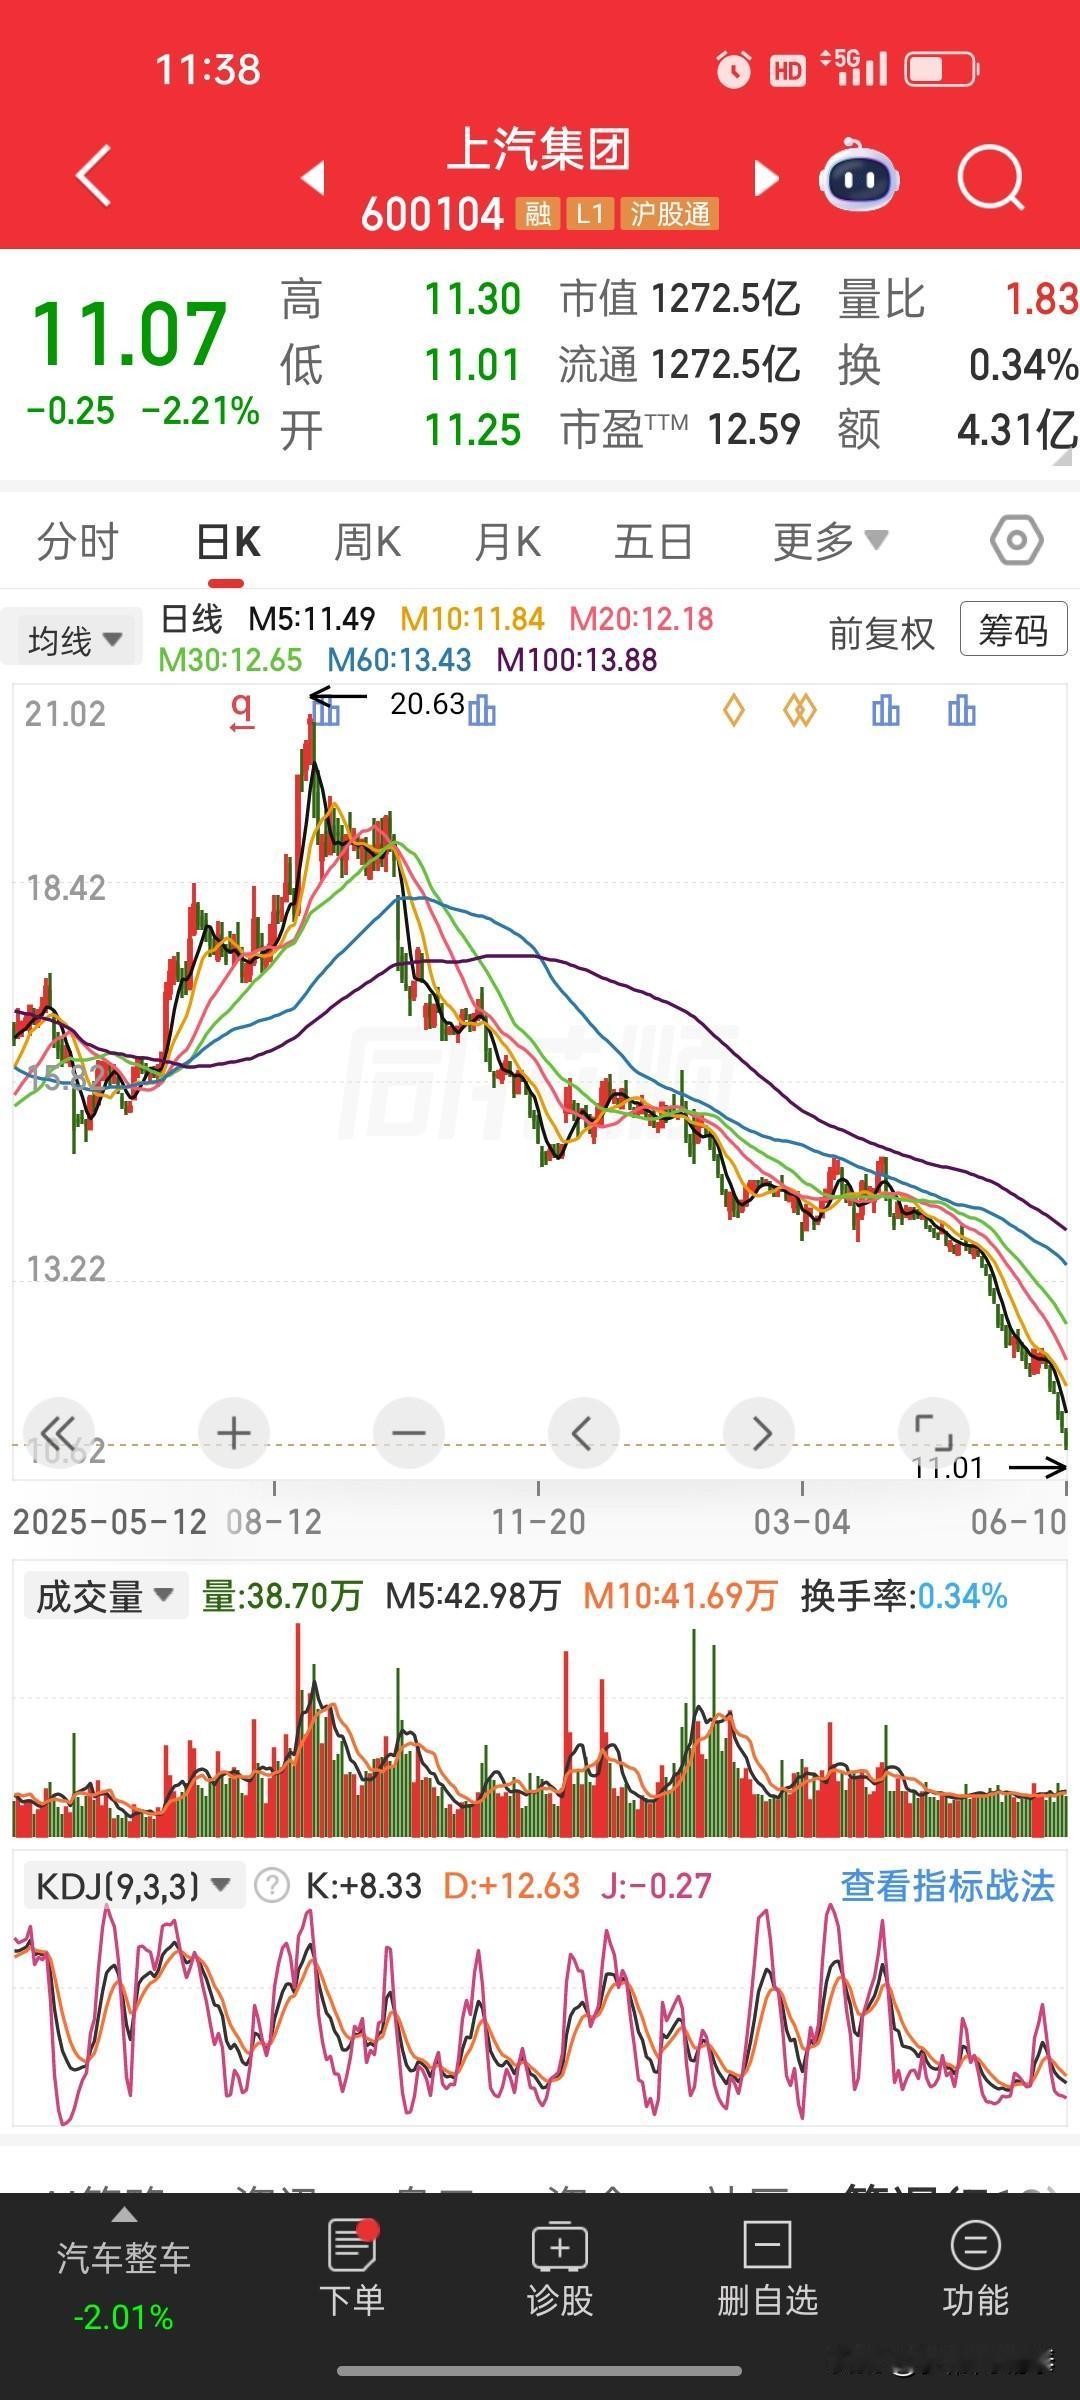
Task: Switch to previous stock with left triangle
Action: point(313,178)
